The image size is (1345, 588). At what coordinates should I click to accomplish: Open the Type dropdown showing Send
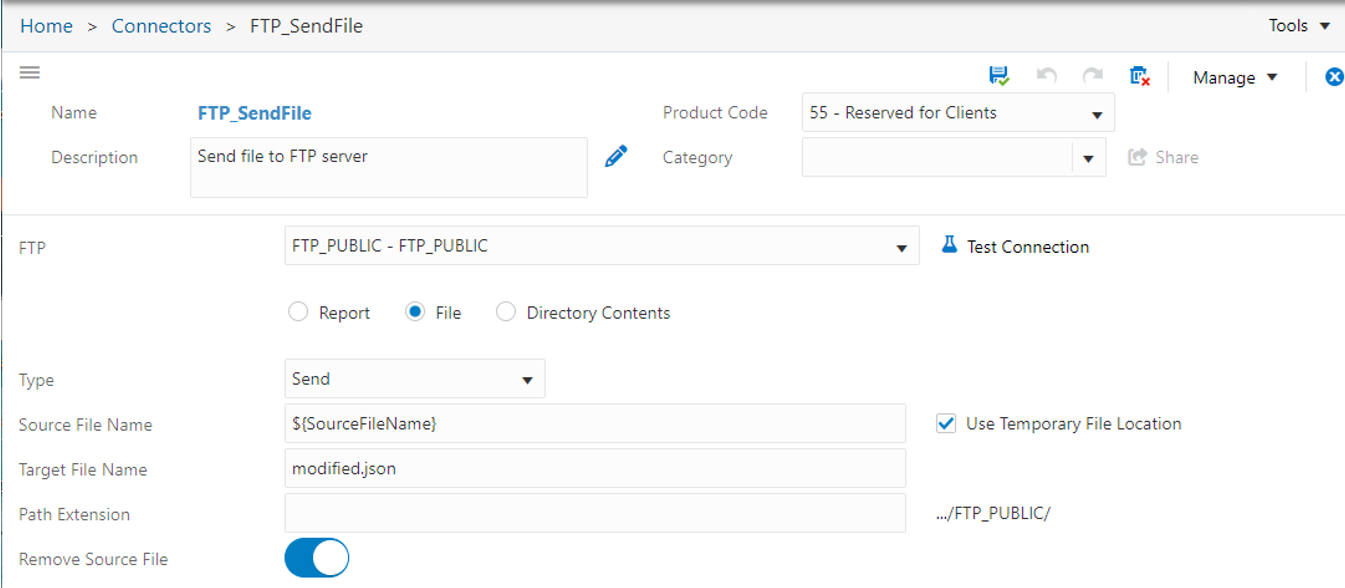[x=528, y=378]
